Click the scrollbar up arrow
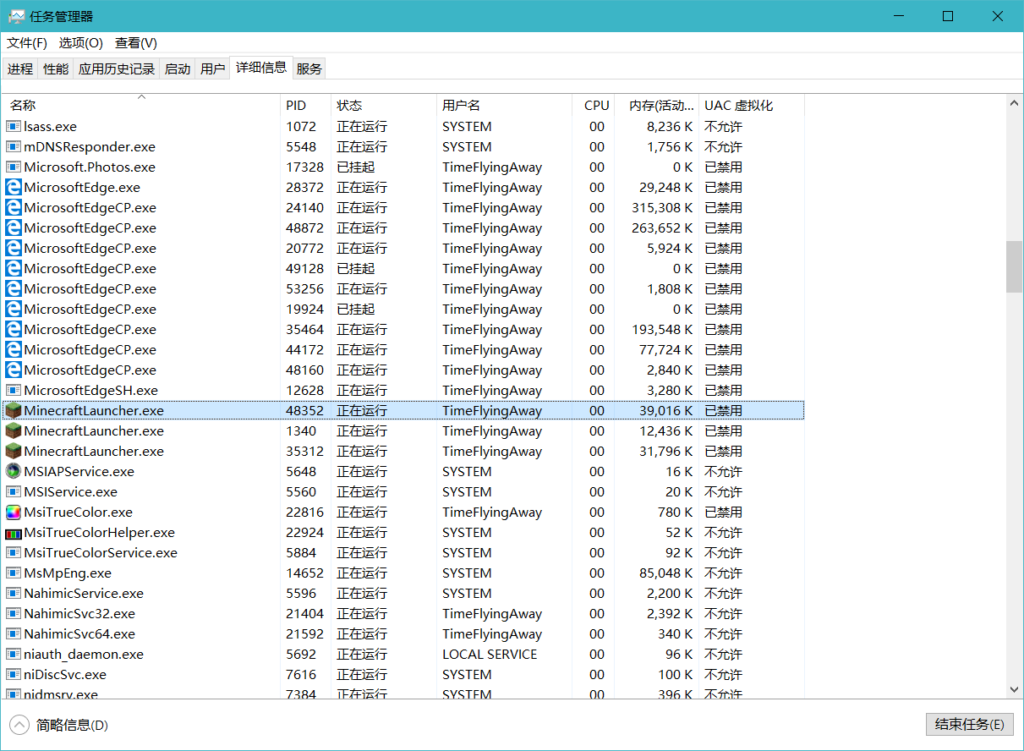This screenshot has width=1024, height=751. [x=1014, y=103]
